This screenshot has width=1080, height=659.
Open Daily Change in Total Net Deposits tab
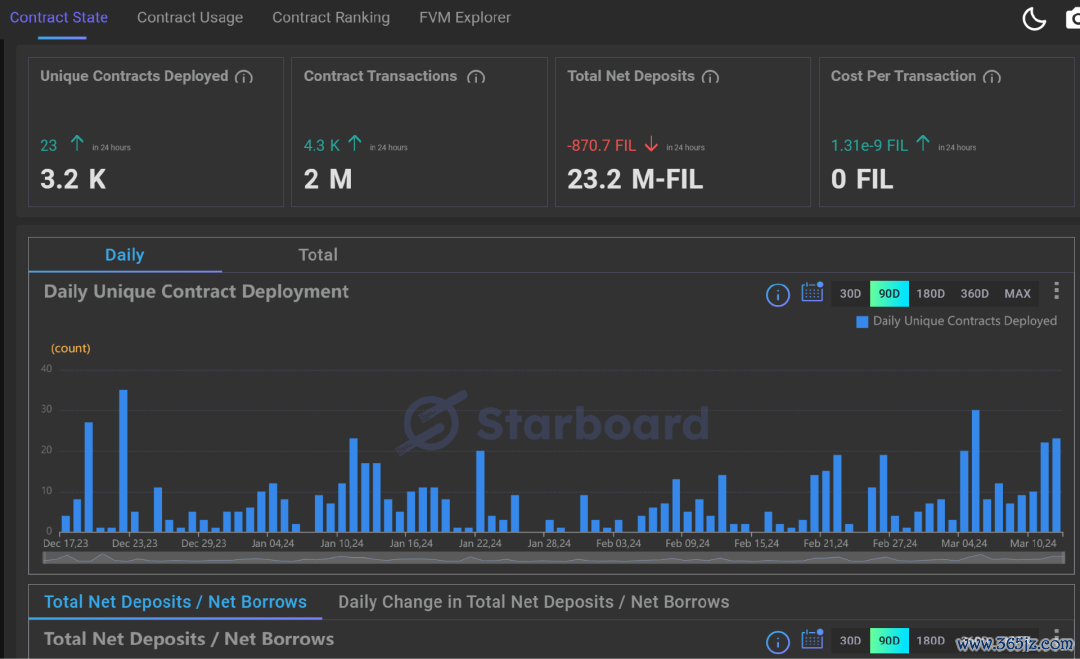point(533,602)
